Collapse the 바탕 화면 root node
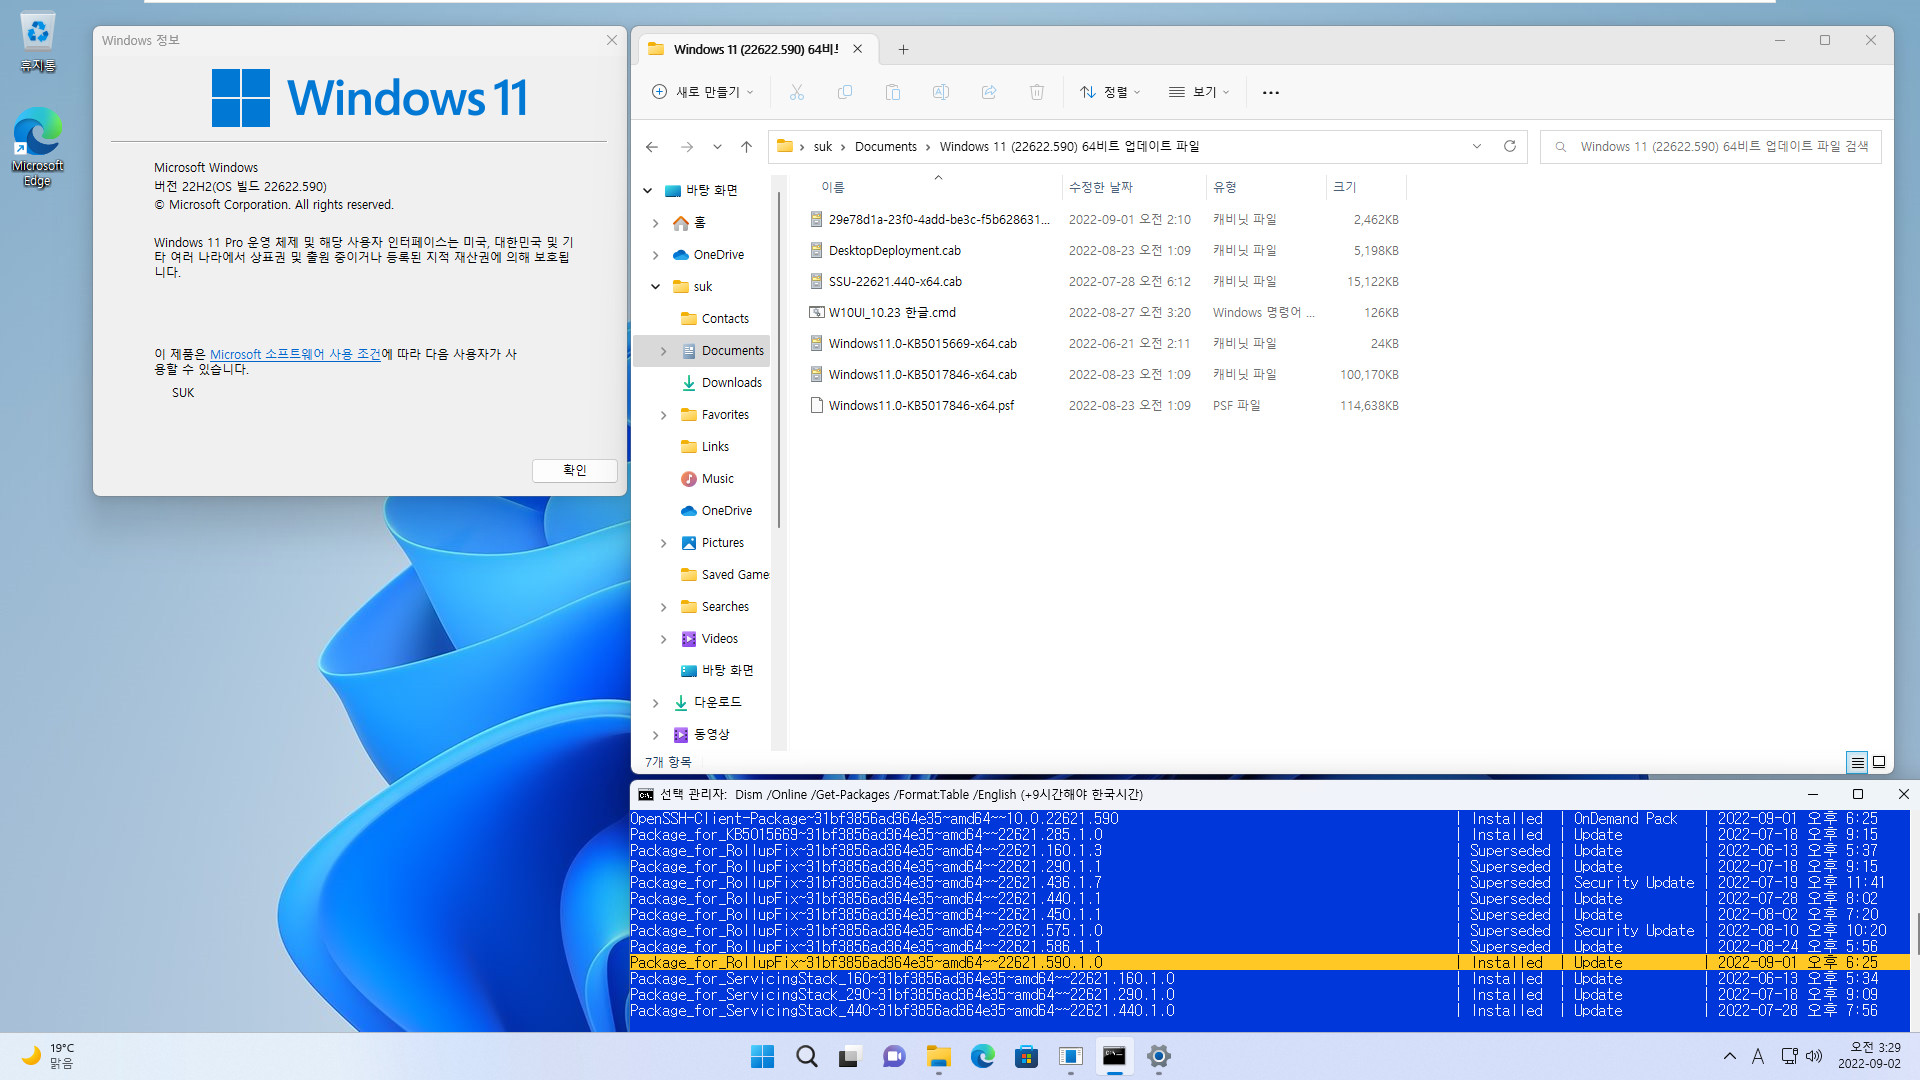 click(648, 191)
